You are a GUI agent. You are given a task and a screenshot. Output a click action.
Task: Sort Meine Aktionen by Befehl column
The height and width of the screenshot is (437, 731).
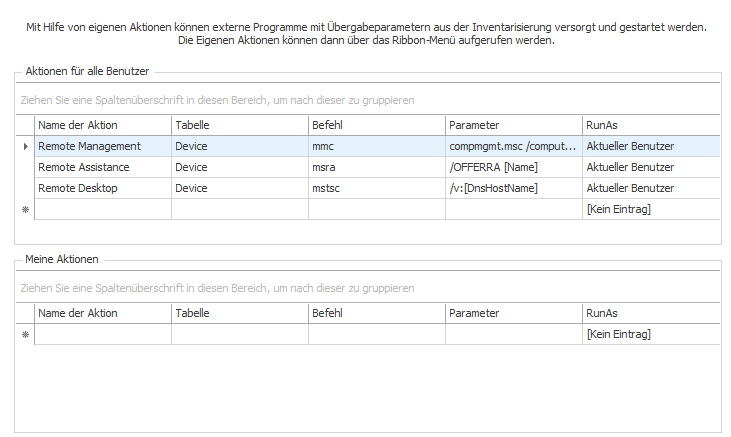(377, 313)
